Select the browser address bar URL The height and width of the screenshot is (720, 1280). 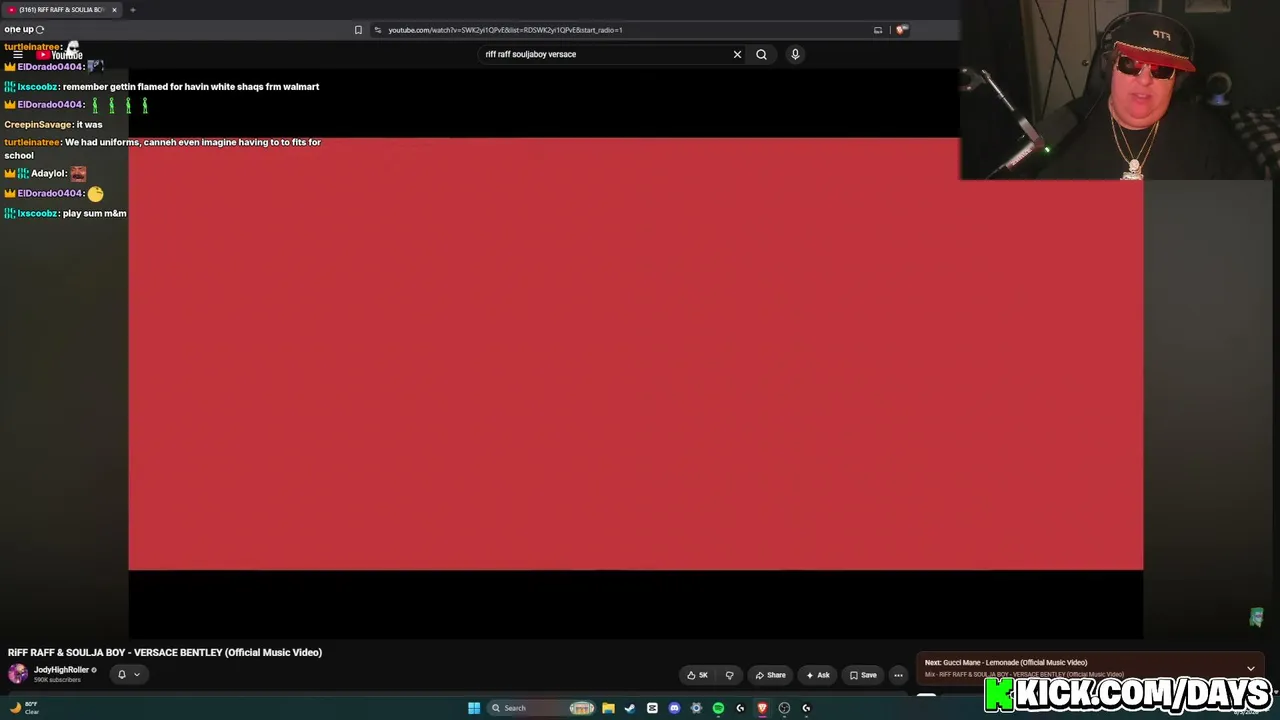coord(505,30)
